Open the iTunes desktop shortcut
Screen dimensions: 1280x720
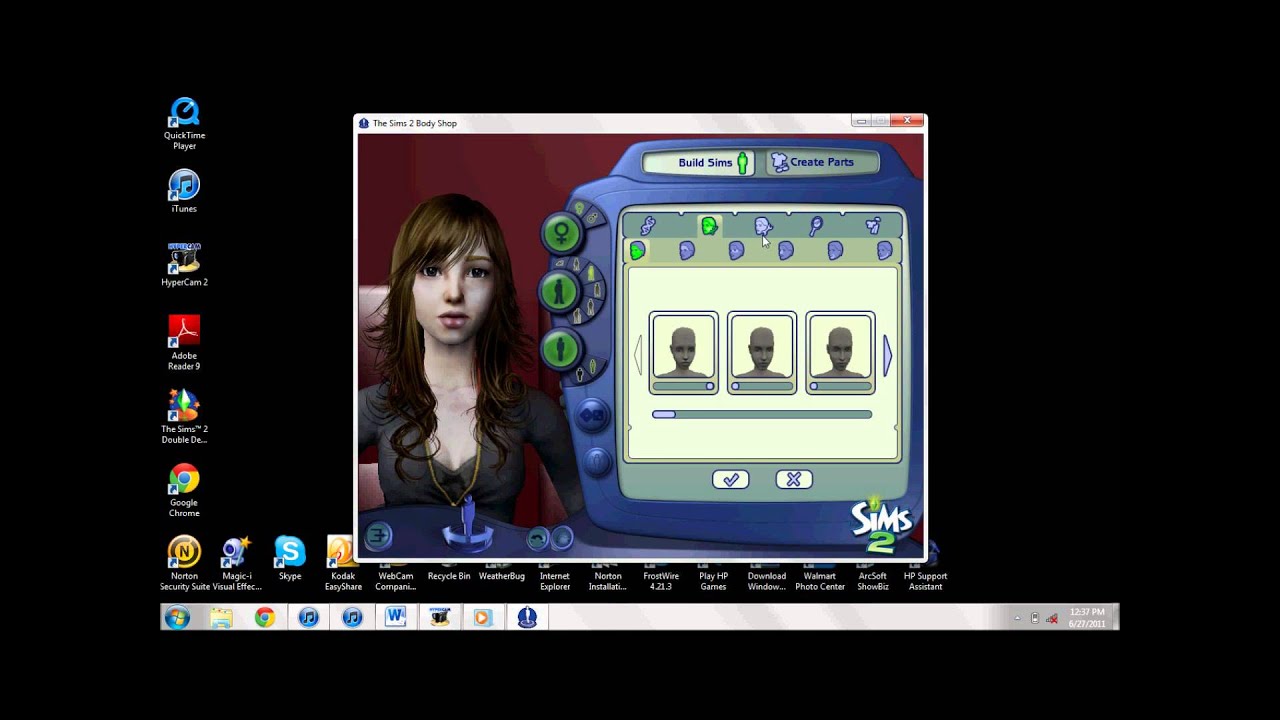(184, 192)
